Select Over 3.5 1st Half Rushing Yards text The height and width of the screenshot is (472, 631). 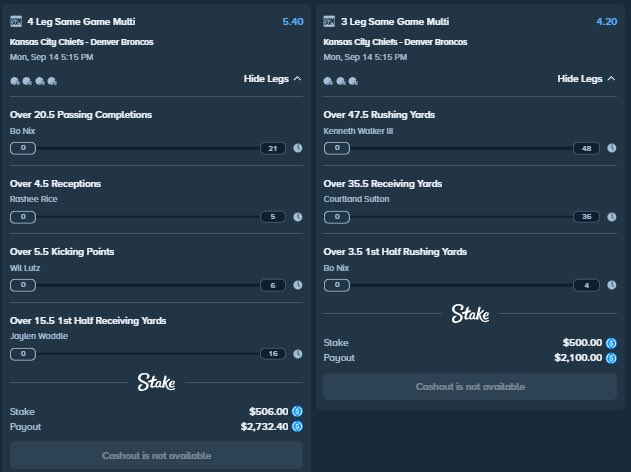395,251
